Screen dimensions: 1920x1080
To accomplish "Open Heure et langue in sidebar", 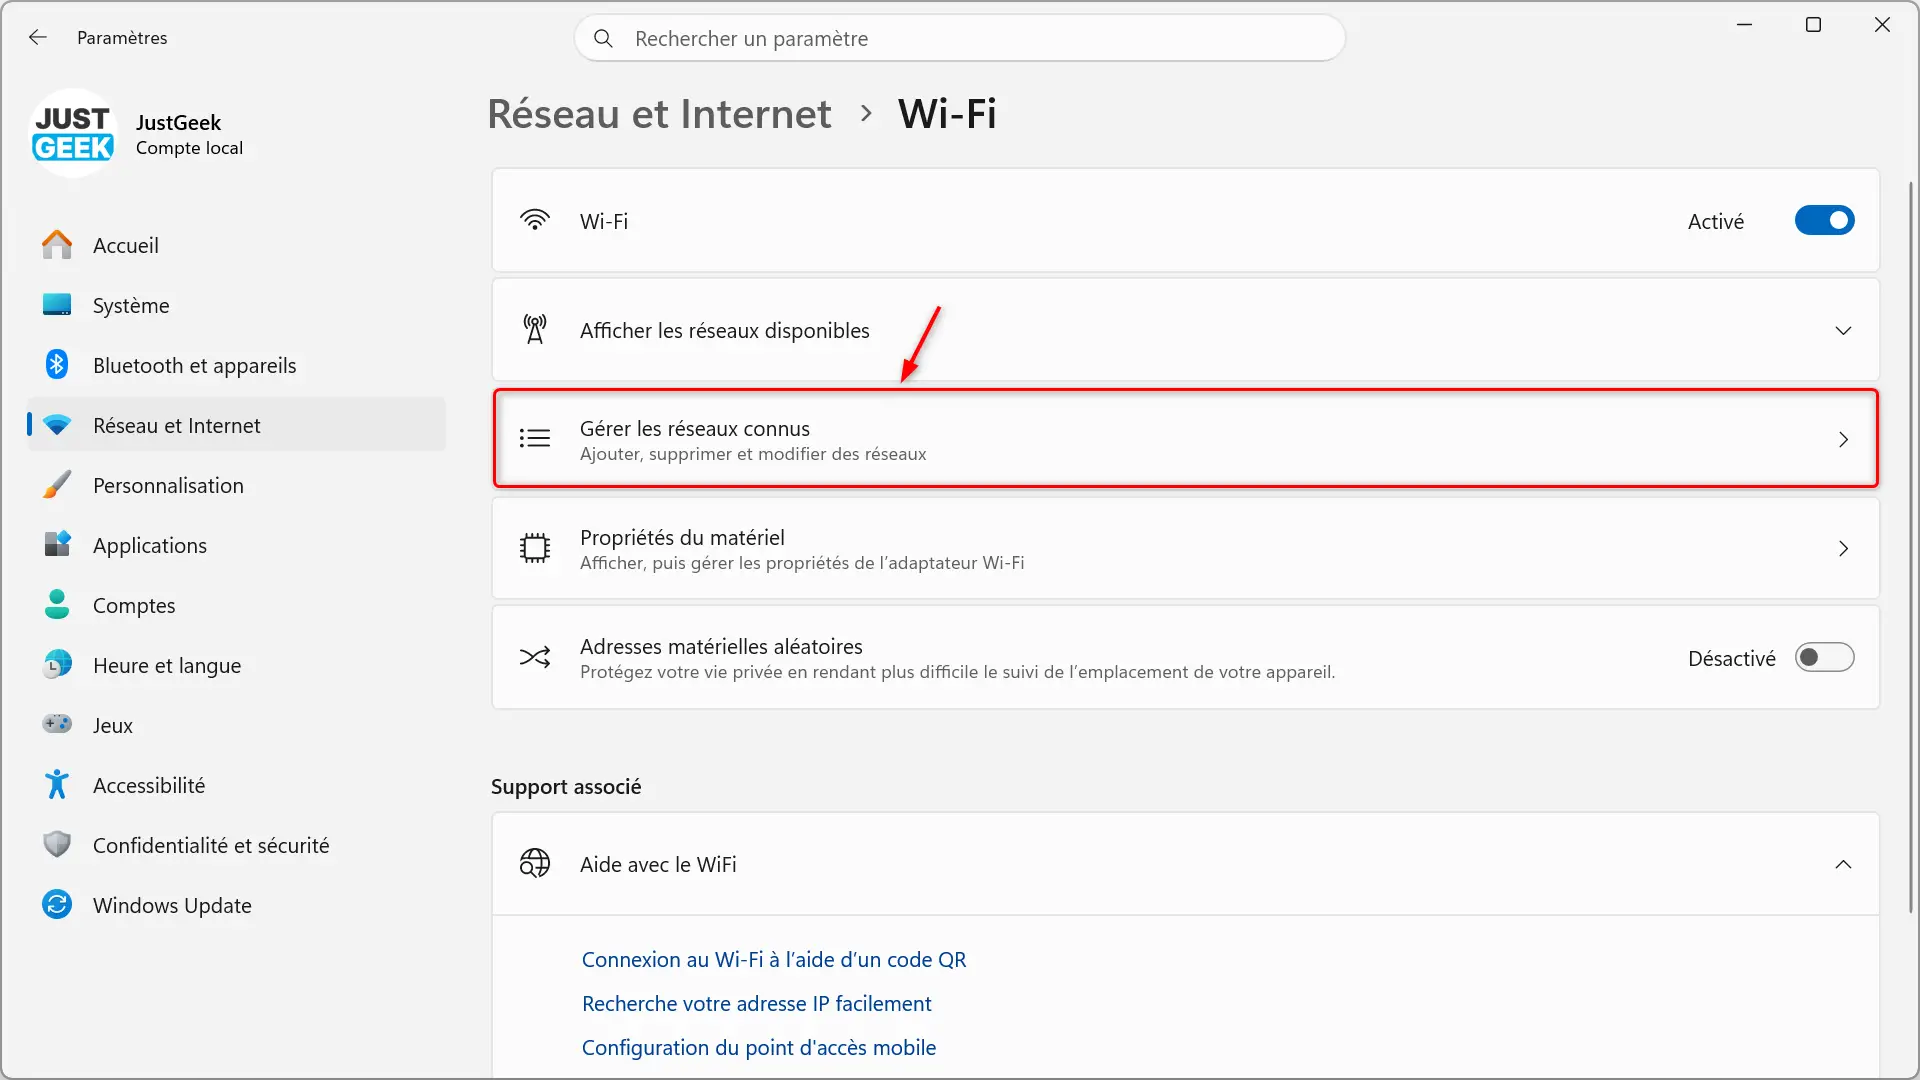I will [236, 665].
